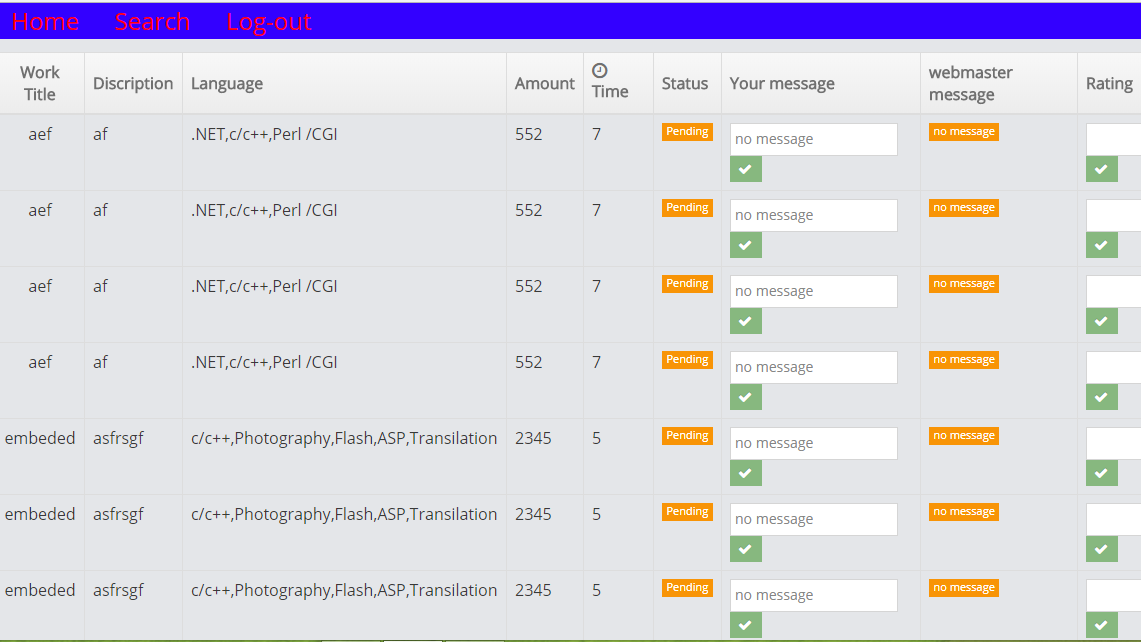The height and width of the screenshot is (642, 1141).
Task: Click rating checkmark in second aef row
Action: click(x=1101, y=246)
